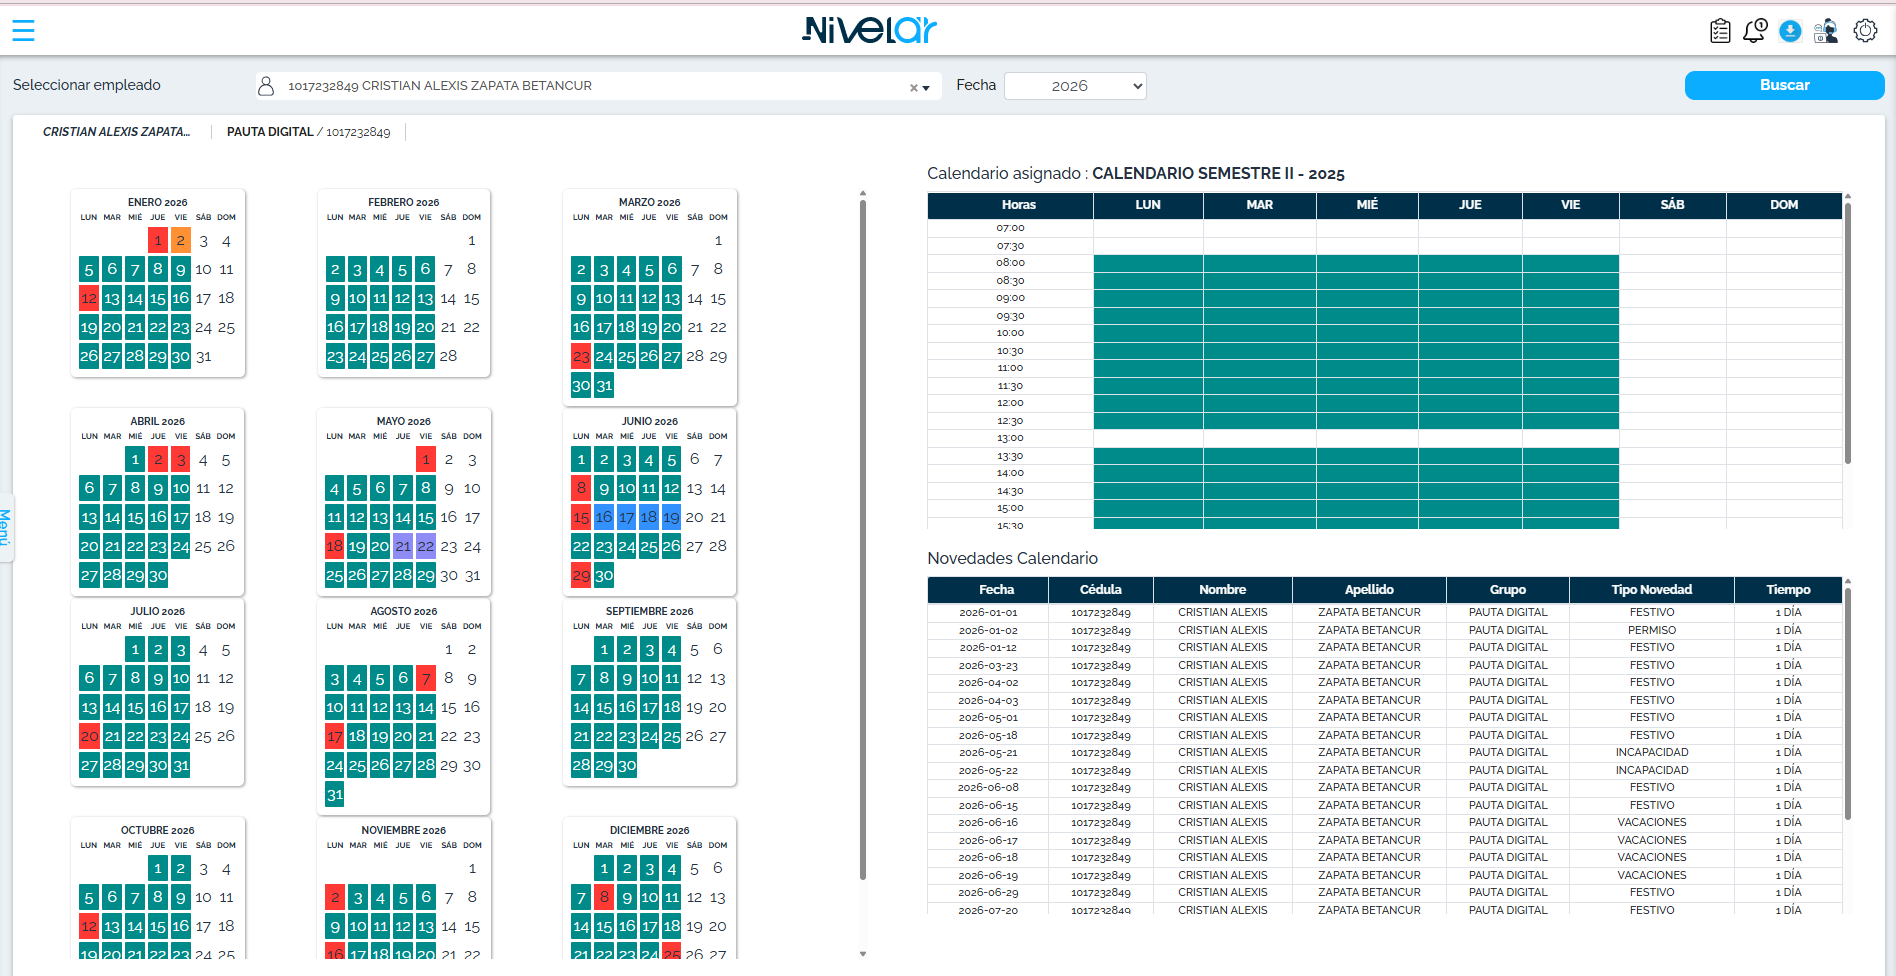Click the employee person icon in selector
This screenshot has height=976, width=1896.
tap(266, 86)
